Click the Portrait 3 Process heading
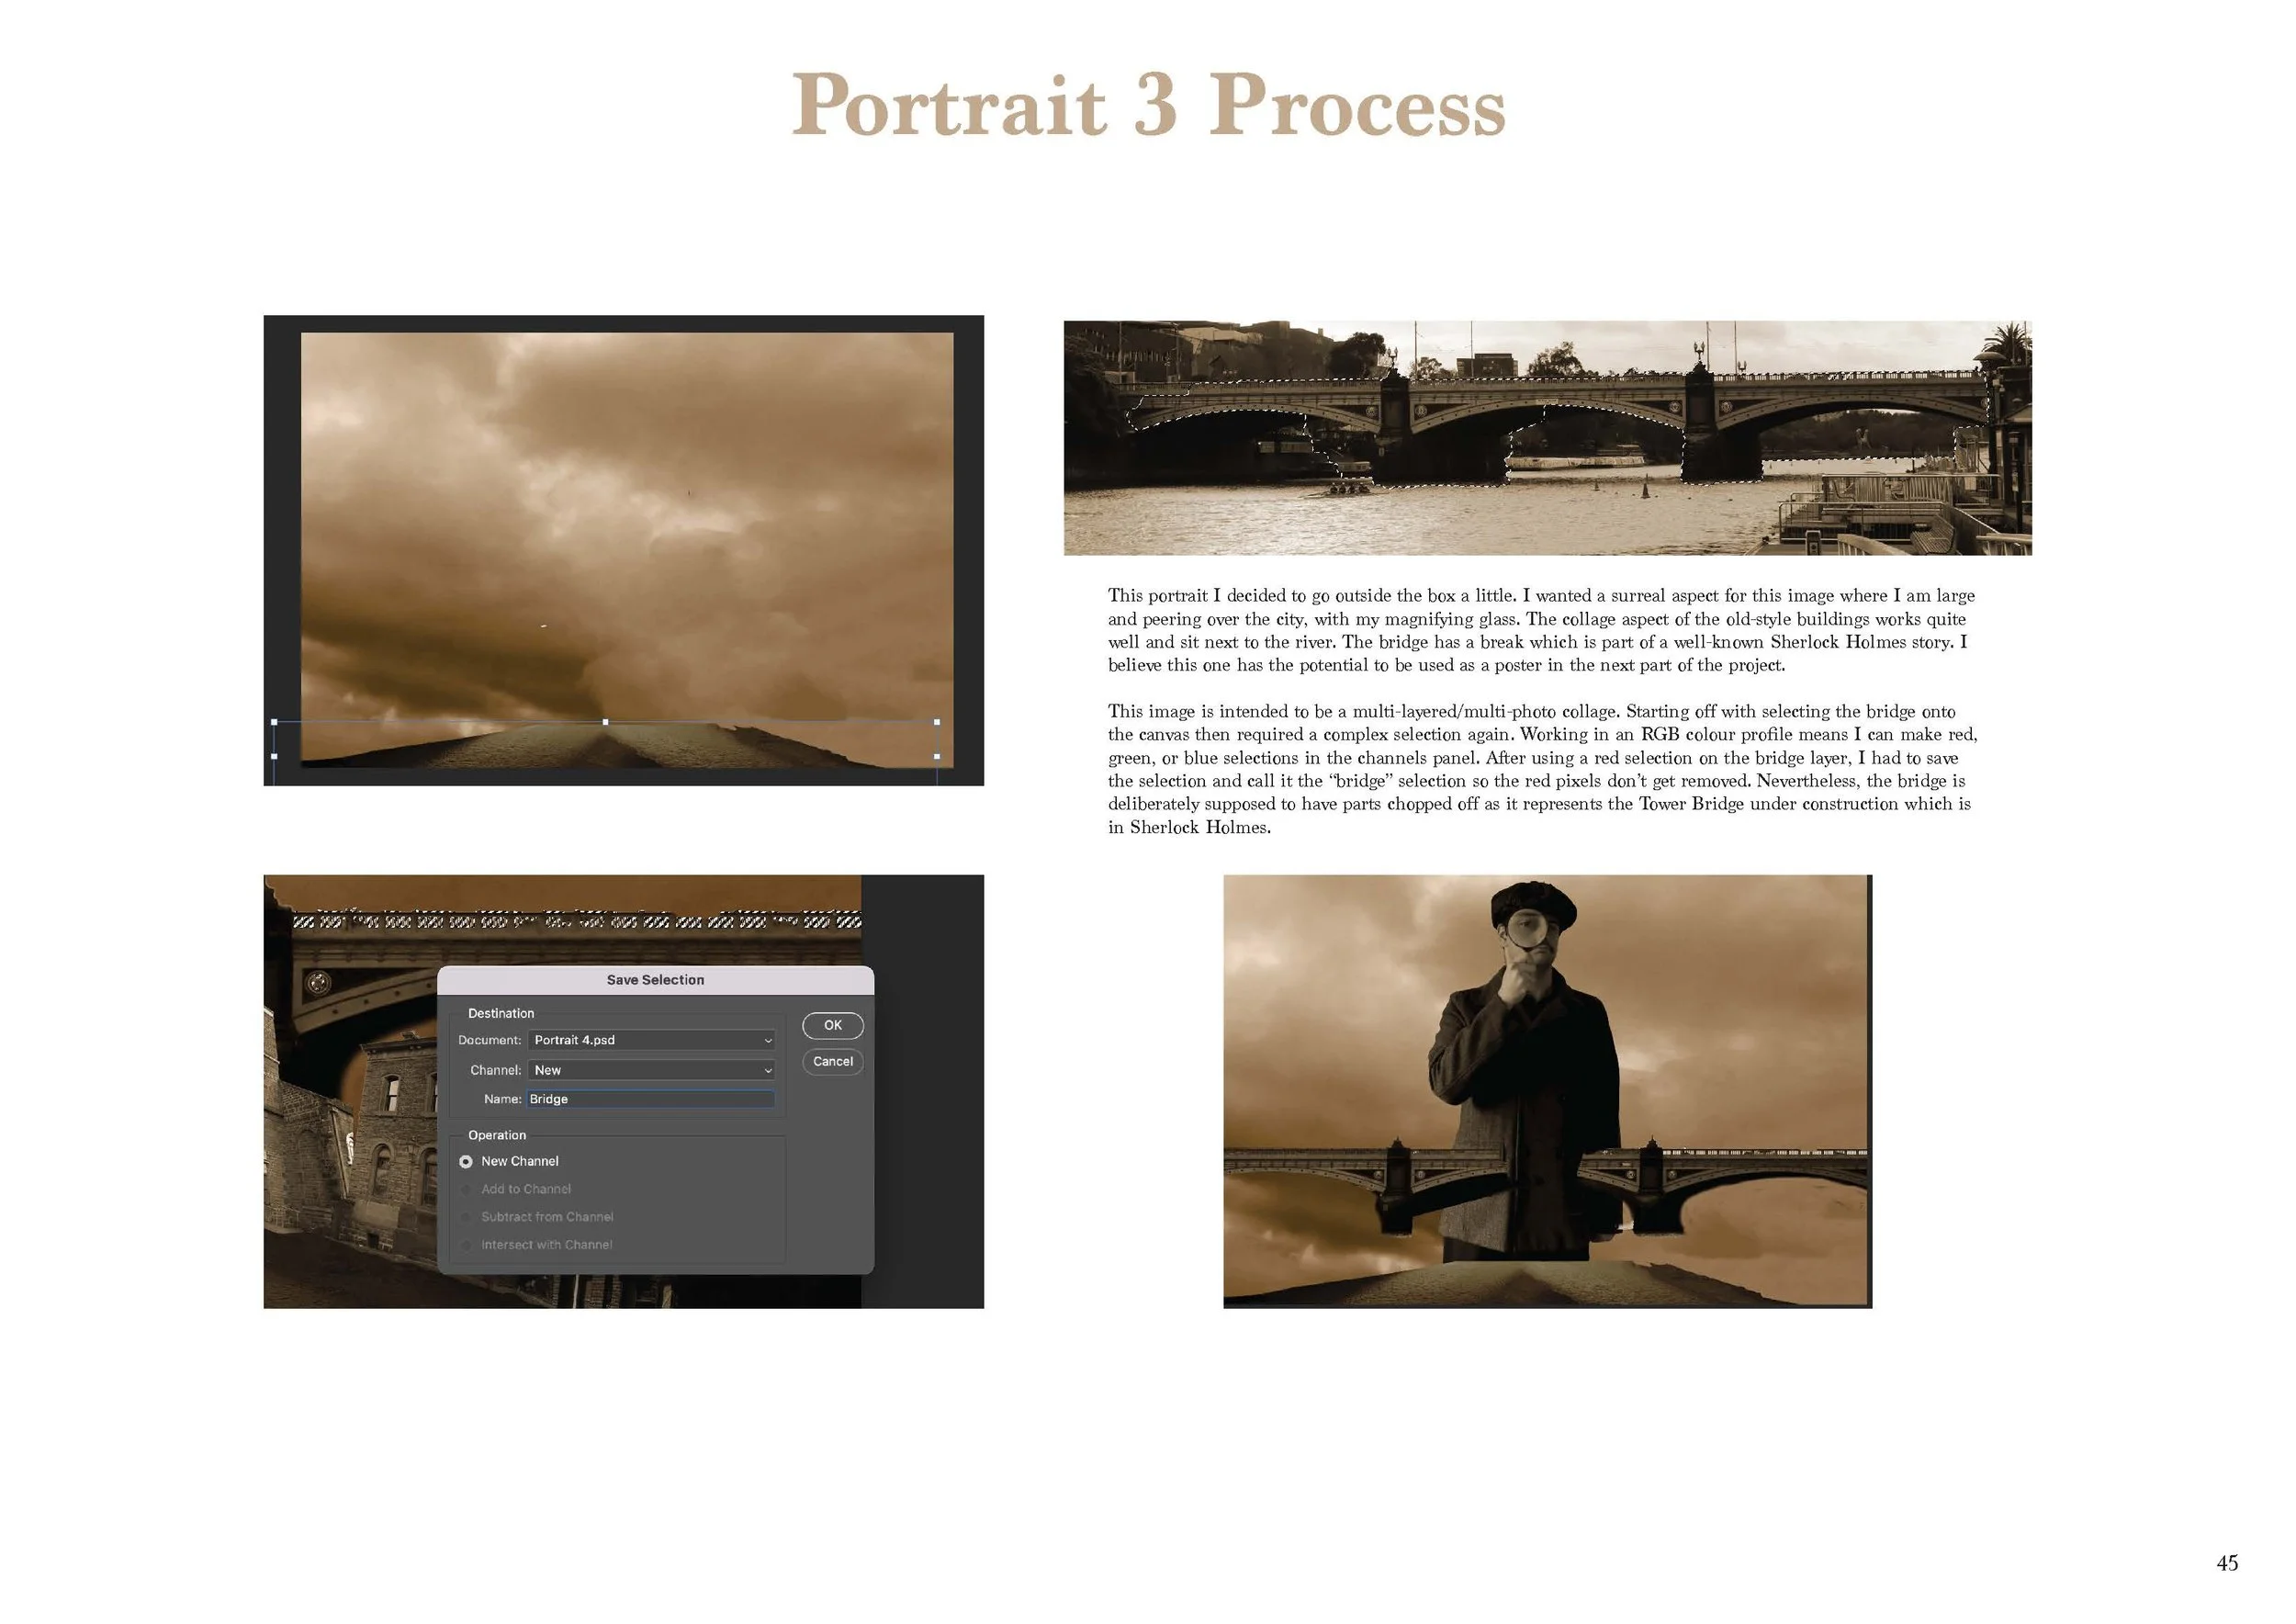 point(1148,106)
